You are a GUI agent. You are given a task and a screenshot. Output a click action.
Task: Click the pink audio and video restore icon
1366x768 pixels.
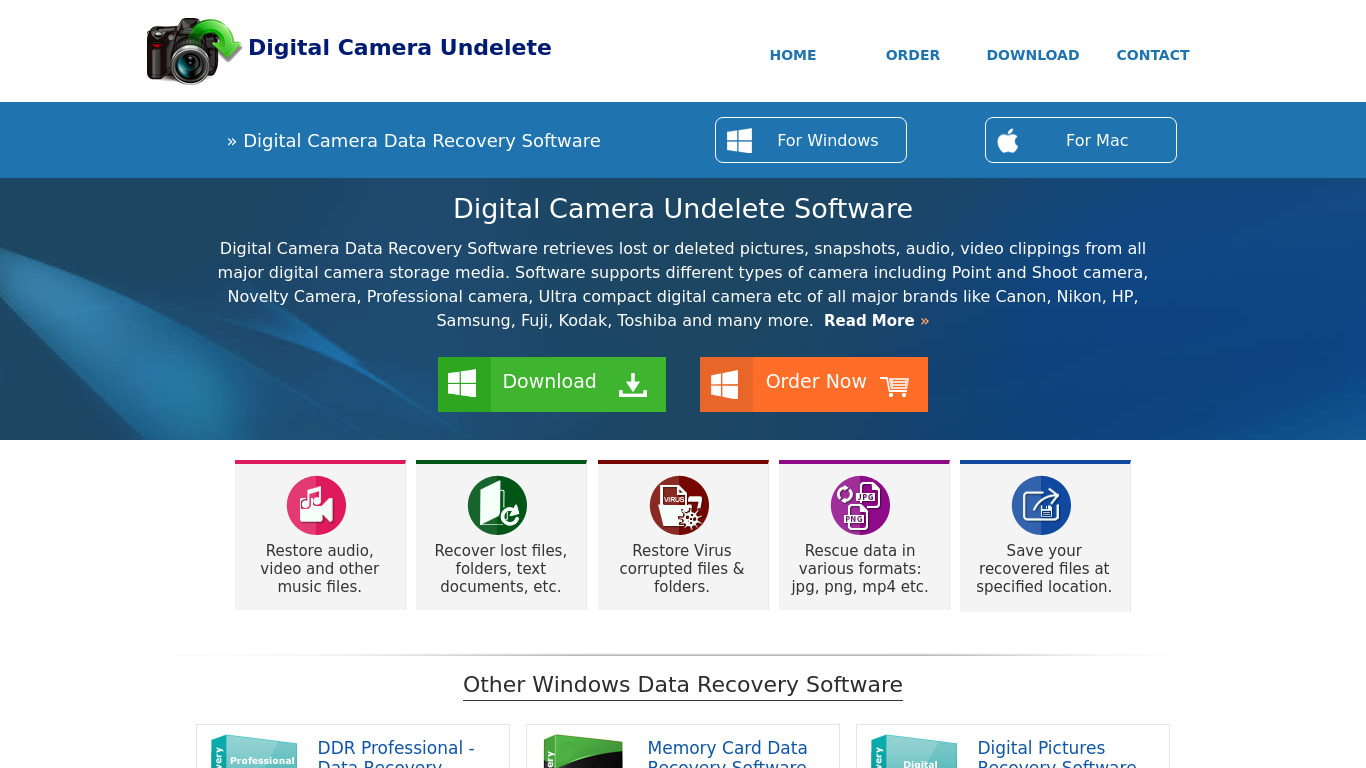316,505
